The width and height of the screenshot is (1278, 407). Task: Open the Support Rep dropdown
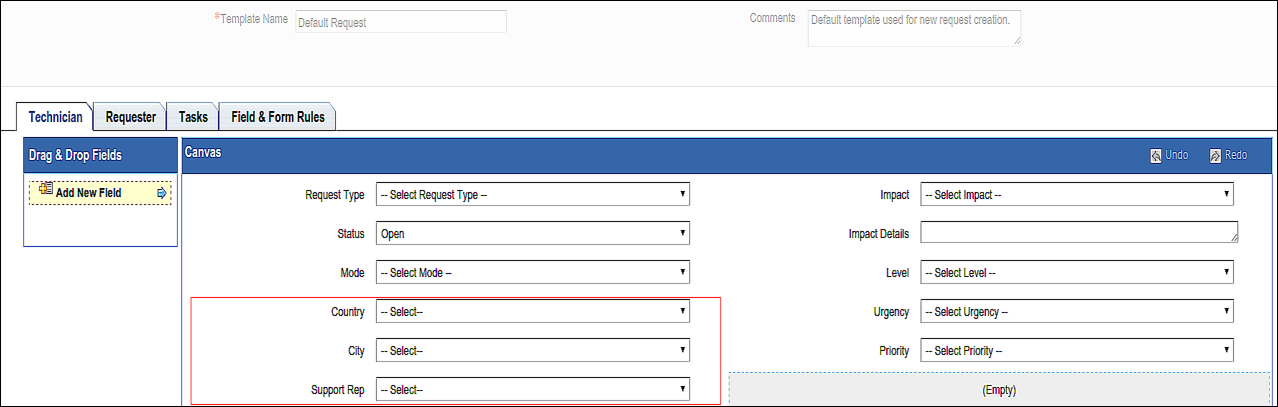(x=533, y=389)
